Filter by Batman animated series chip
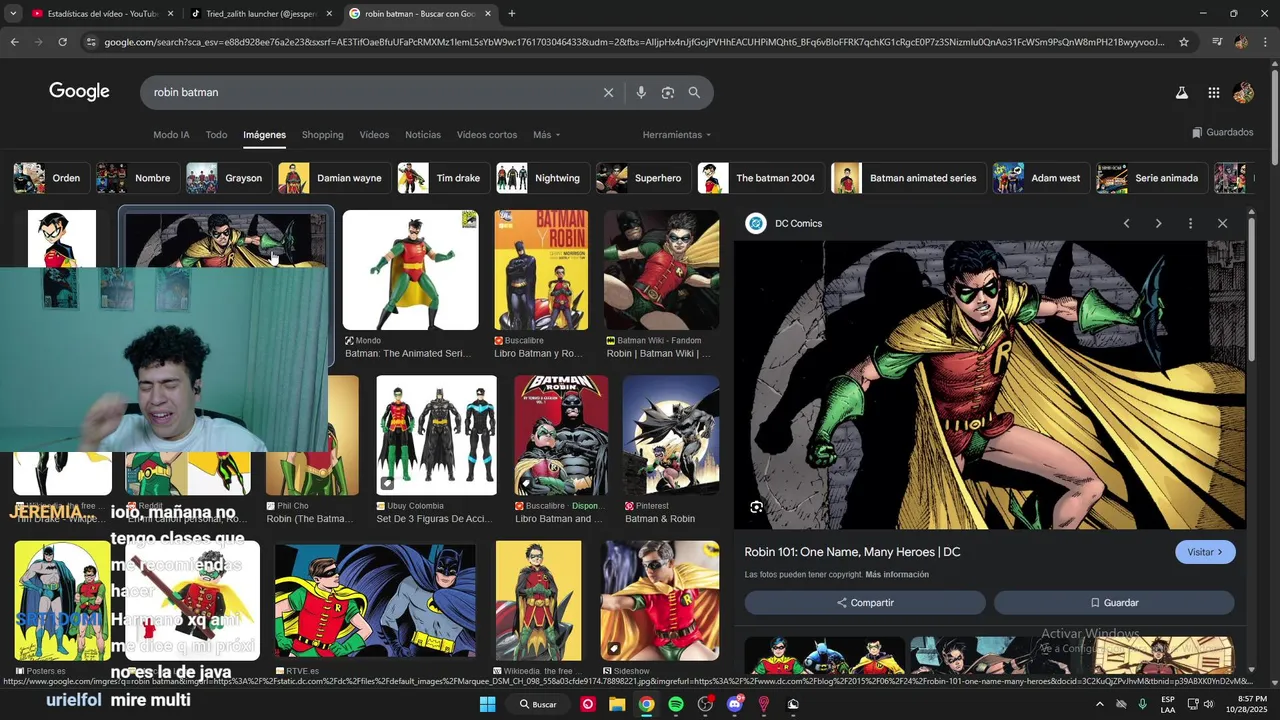The height and width of the screenshot is (720, 1280). pos(907,178)
